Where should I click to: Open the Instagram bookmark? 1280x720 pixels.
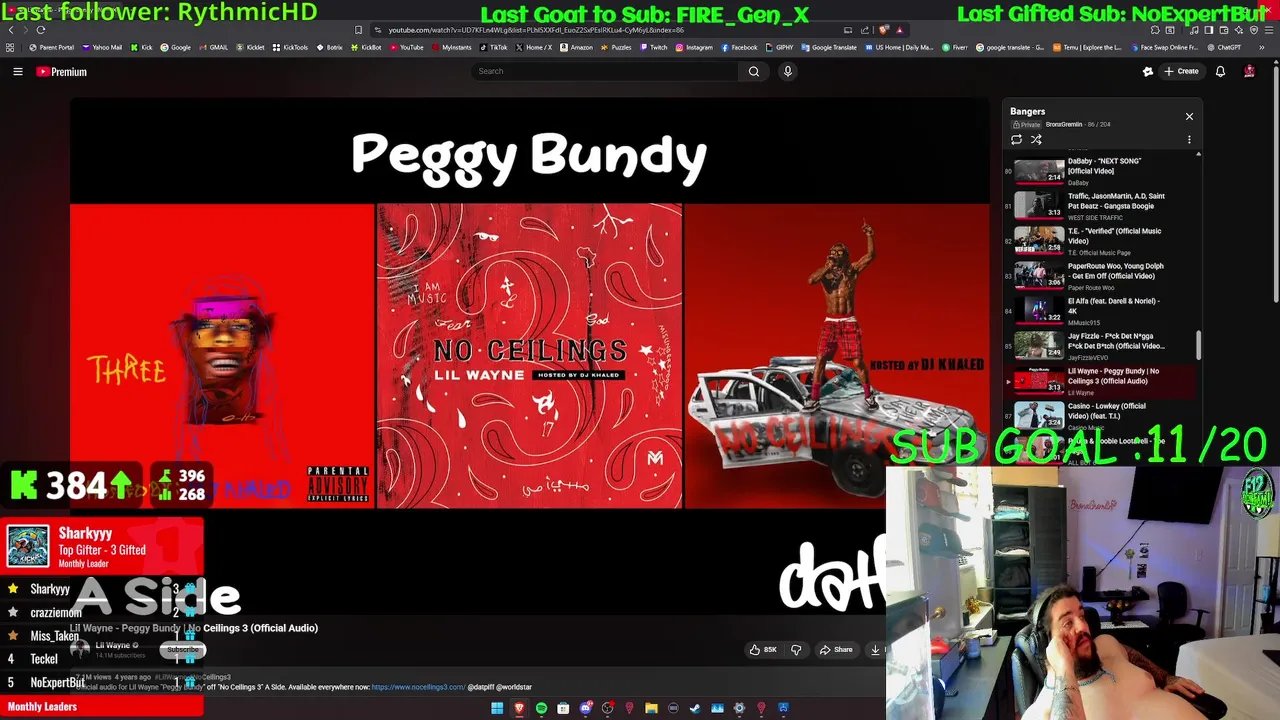click(x=694, y=47)
